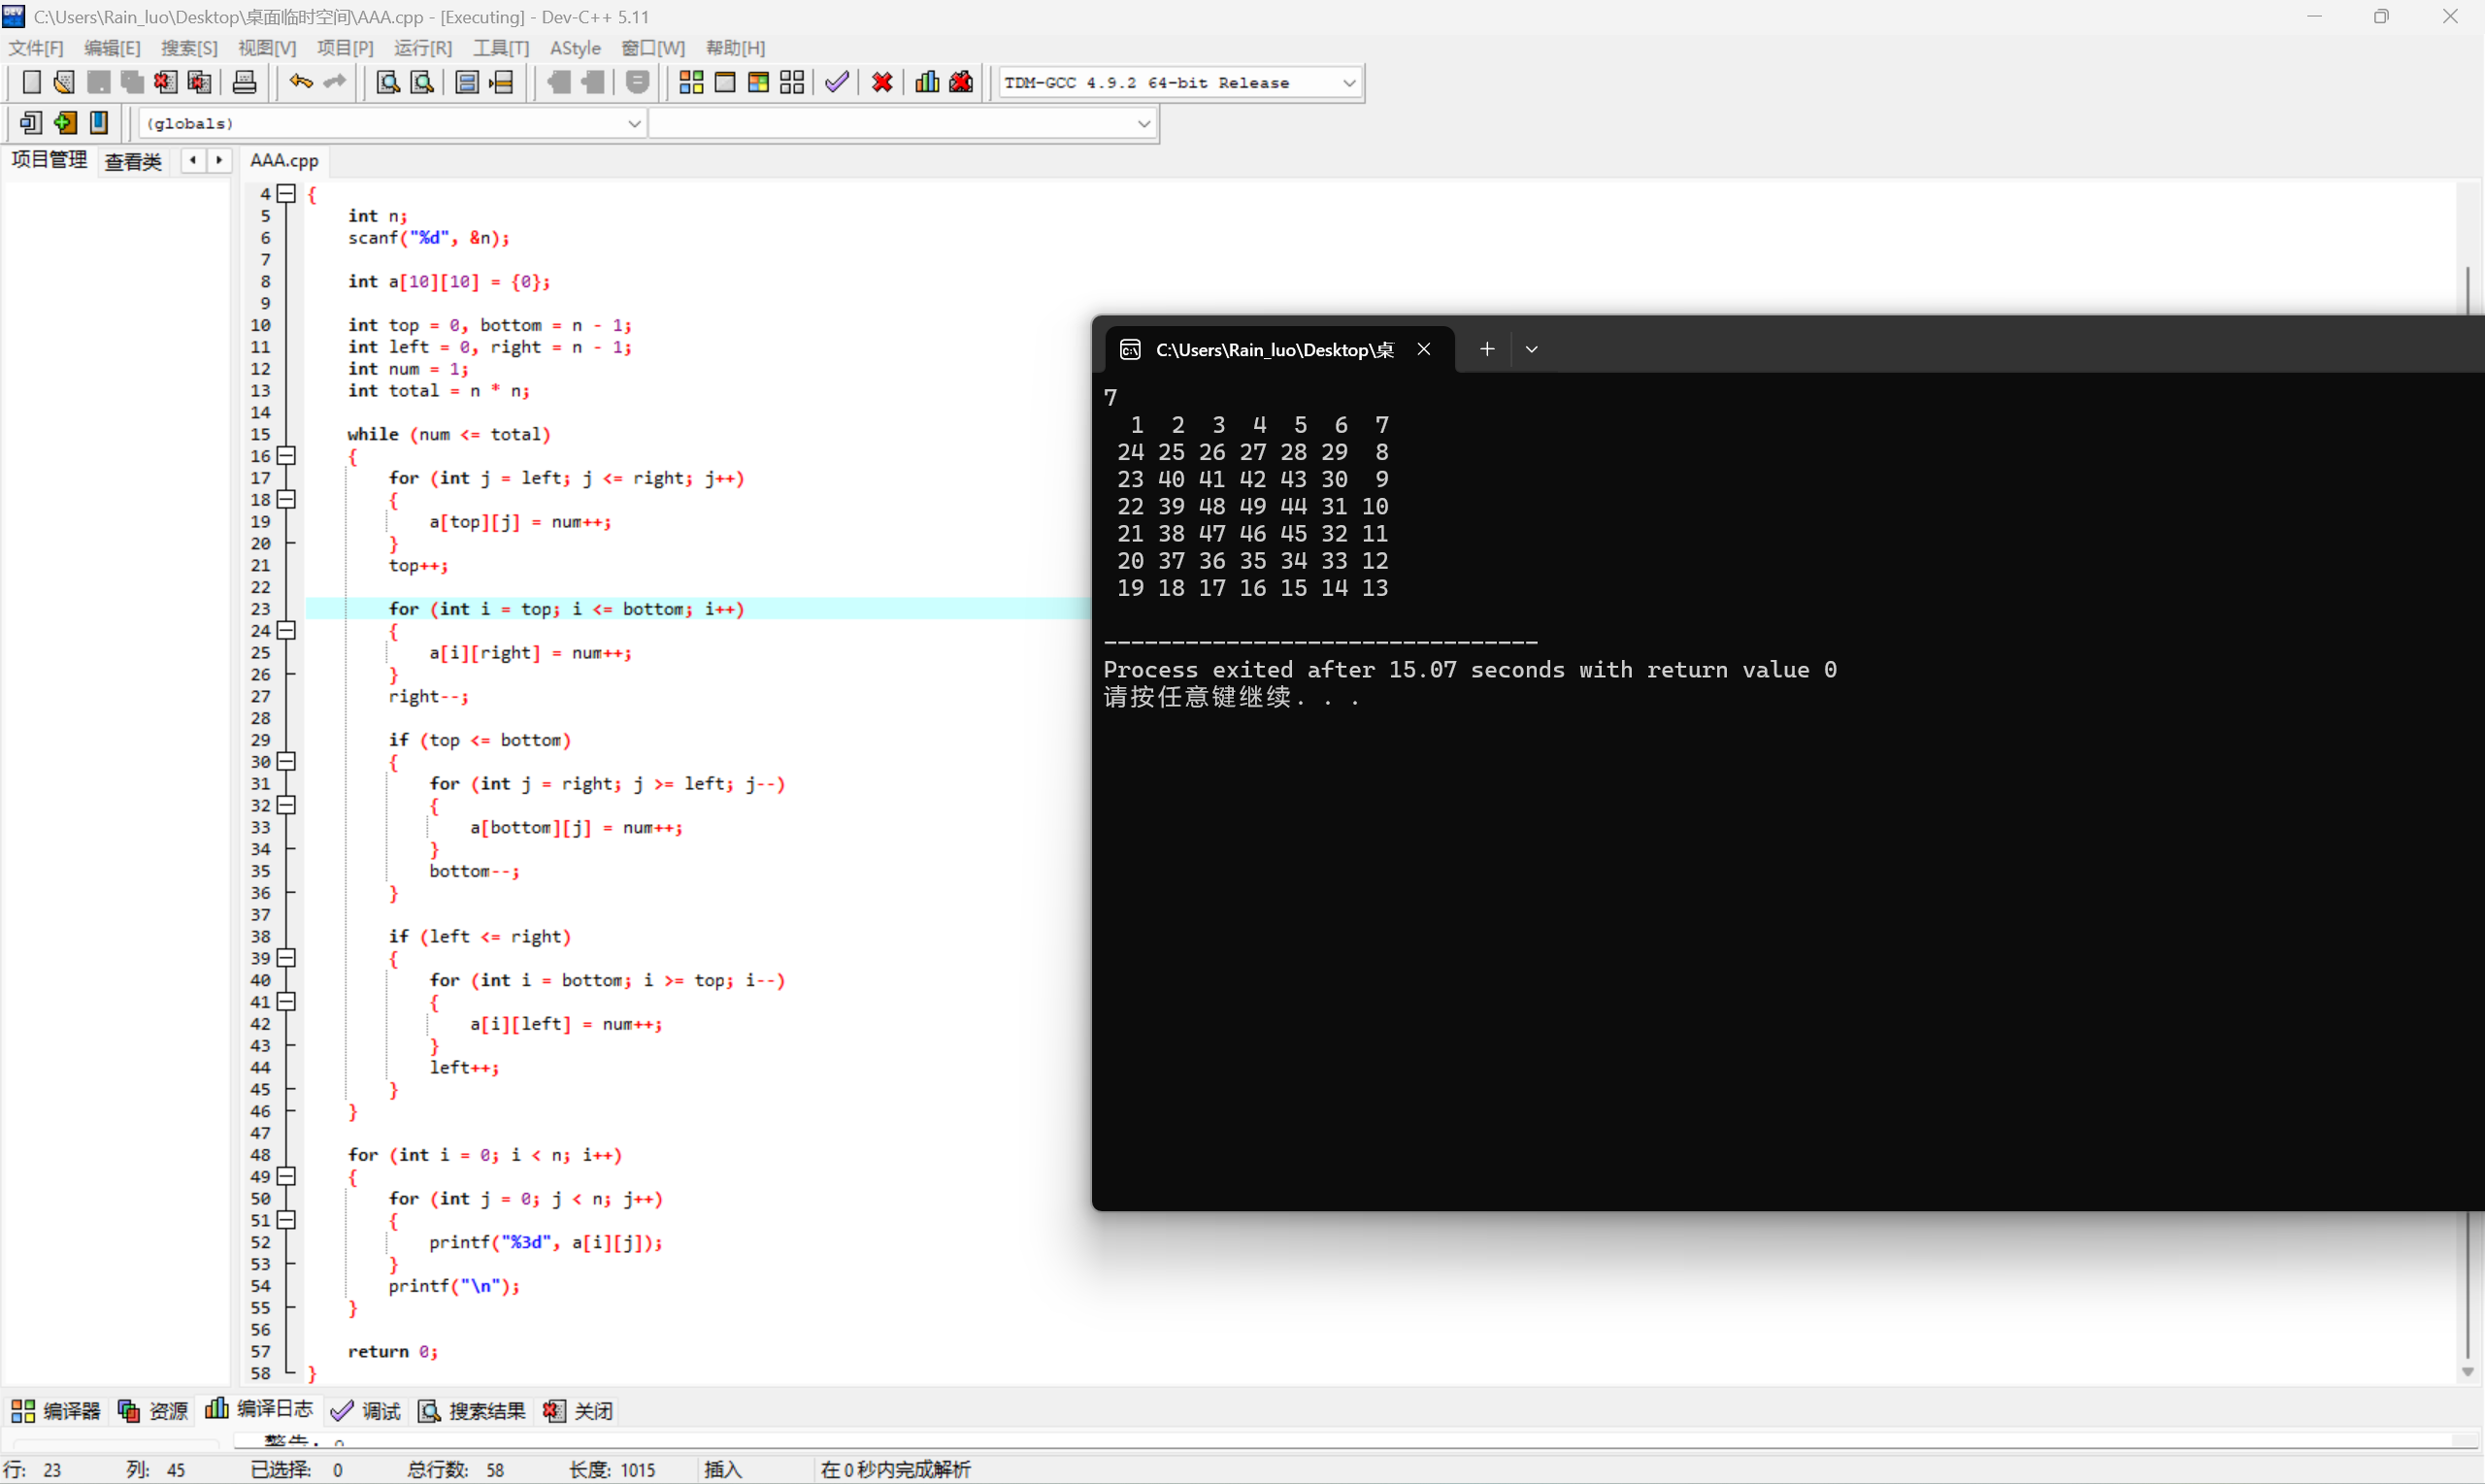Click the Find magnifier icon in toolbar
The image size is (2485, 1484).
(x=388, y=82)
